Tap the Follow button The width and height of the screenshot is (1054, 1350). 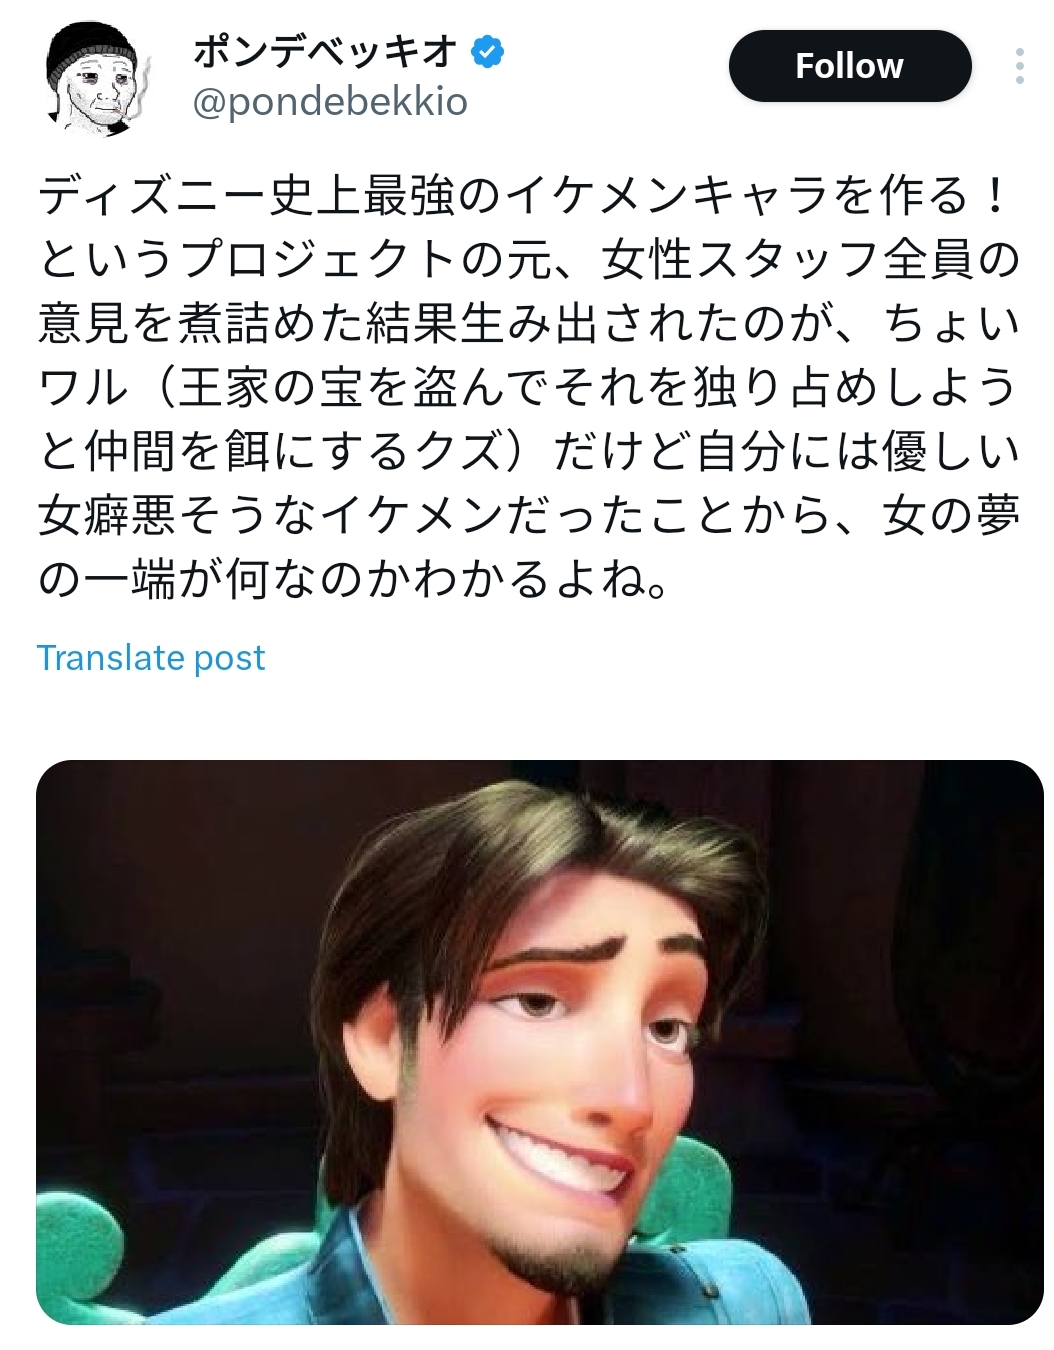click(x=850, y=66)
